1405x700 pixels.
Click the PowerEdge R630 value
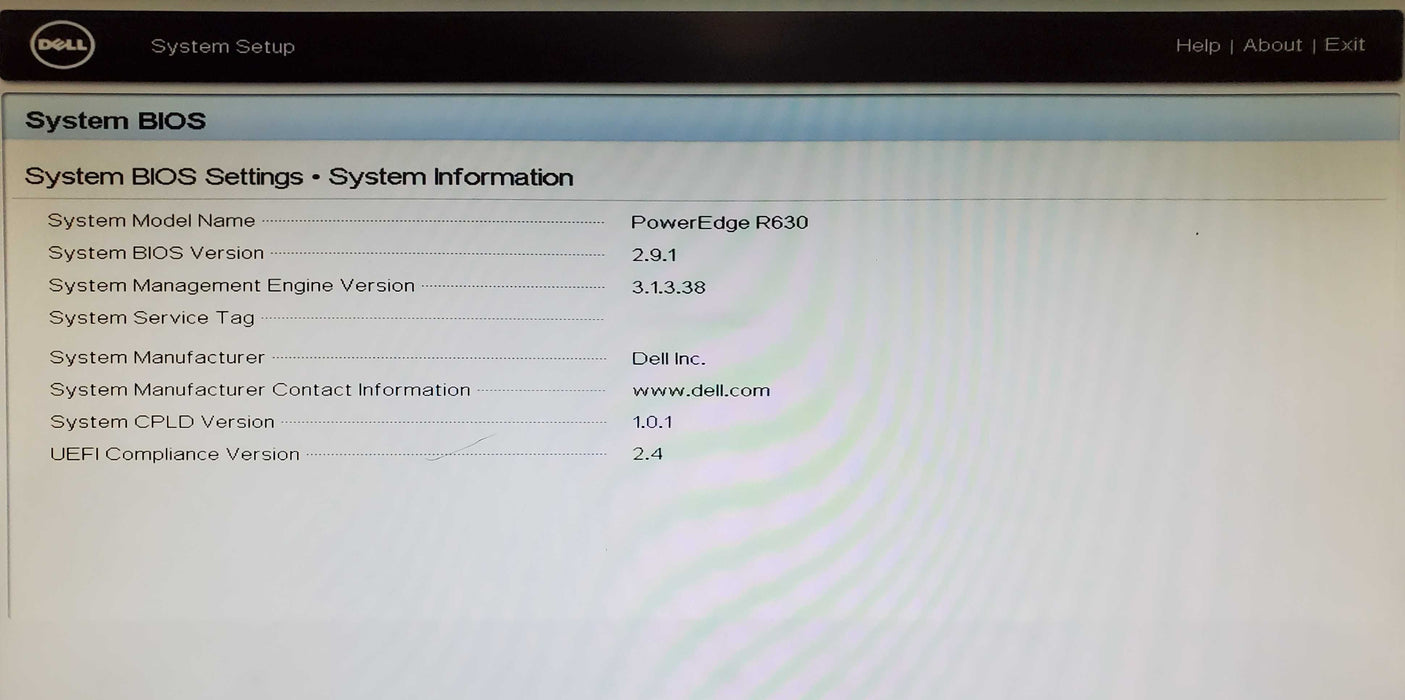(x=719, y=222)
